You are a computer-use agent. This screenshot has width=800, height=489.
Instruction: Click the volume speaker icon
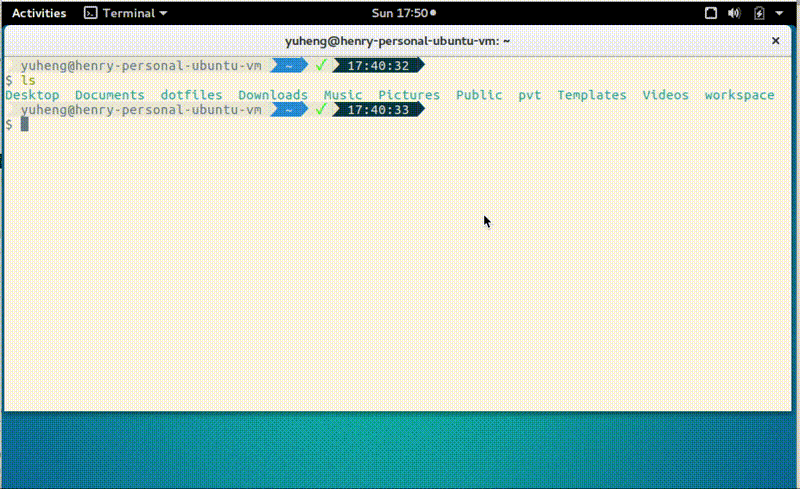(x=735, y=13)
